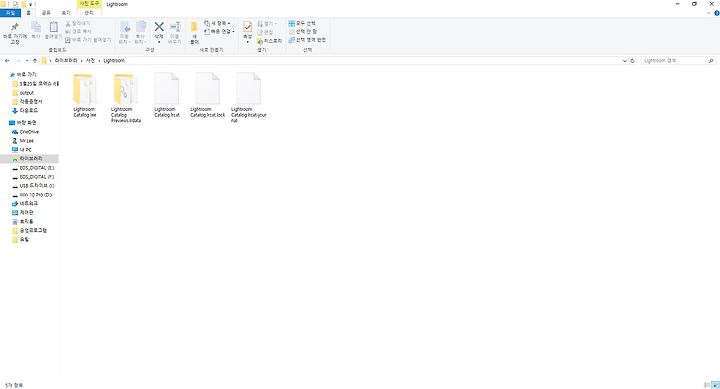Image resolution: width=720 pixels, height=389 pixels.
Task: Open the File (파일) tab
Action: [x=10, y=13]
